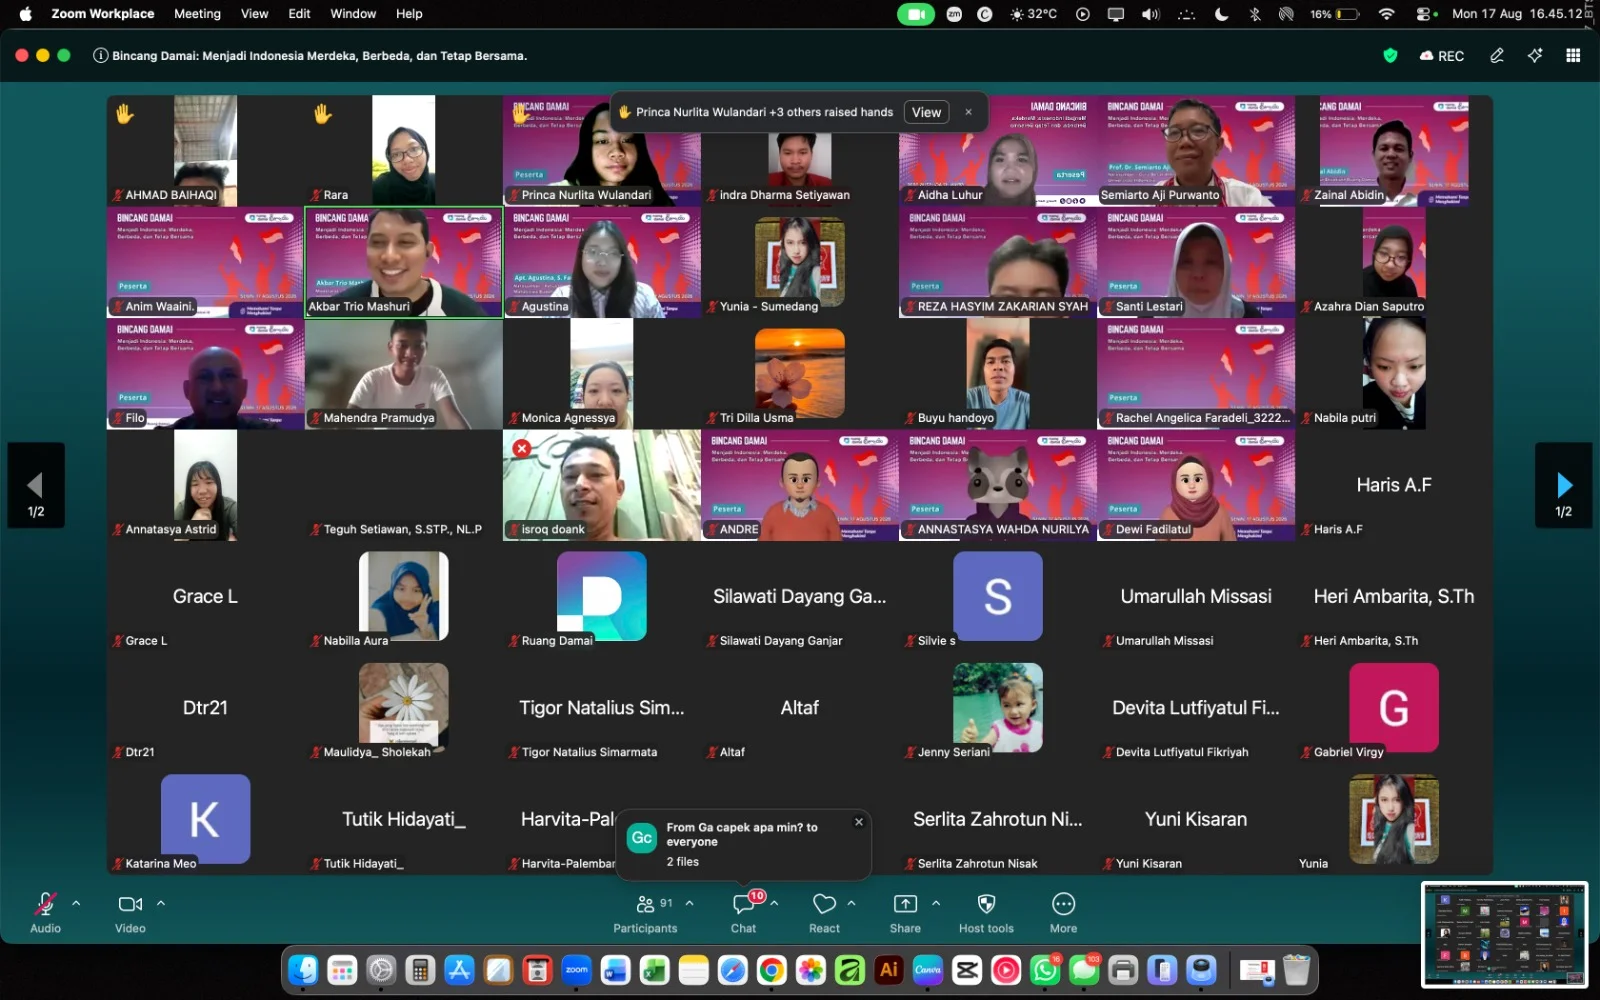Close the Ga capek apa min chat popup
The width and height of the screenshot is (1600, 1000).
pyautogui.click(x=858, y=822)
